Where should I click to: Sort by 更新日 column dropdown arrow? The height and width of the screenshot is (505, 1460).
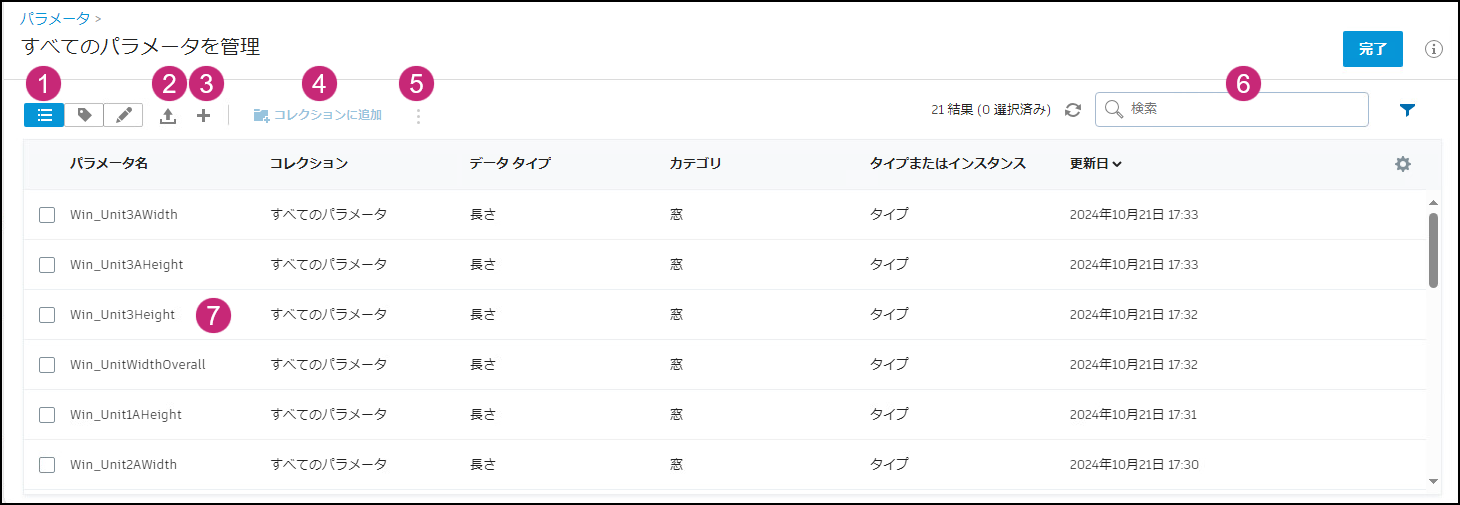tap(1116, 164)
